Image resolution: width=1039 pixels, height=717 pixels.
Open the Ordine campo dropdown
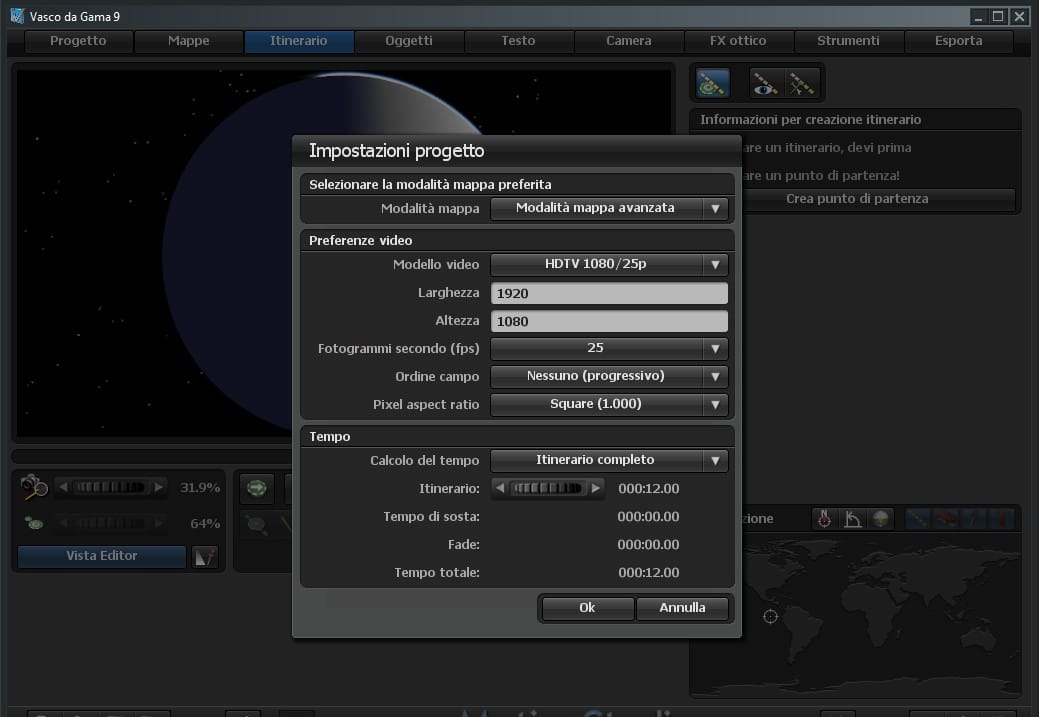(609, 376)
